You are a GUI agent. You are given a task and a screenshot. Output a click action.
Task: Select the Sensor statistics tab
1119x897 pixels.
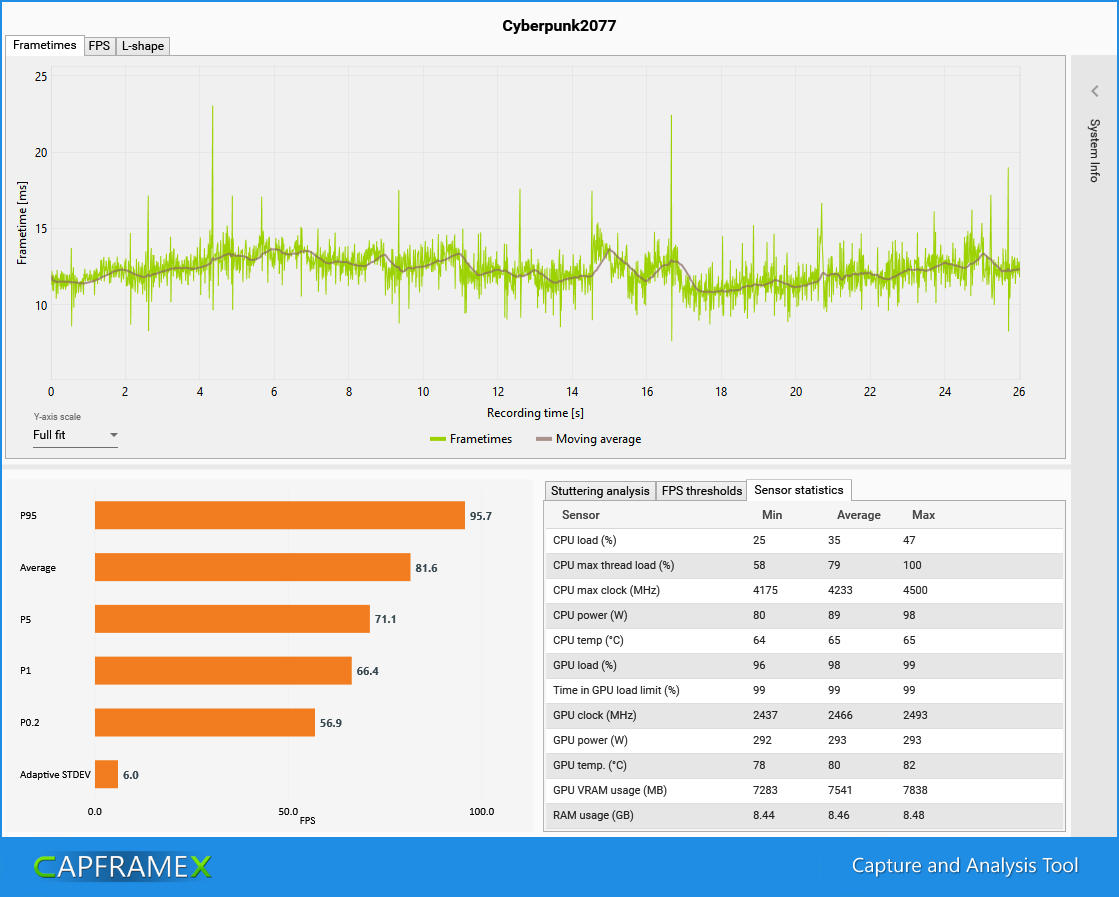coord(799,490)
